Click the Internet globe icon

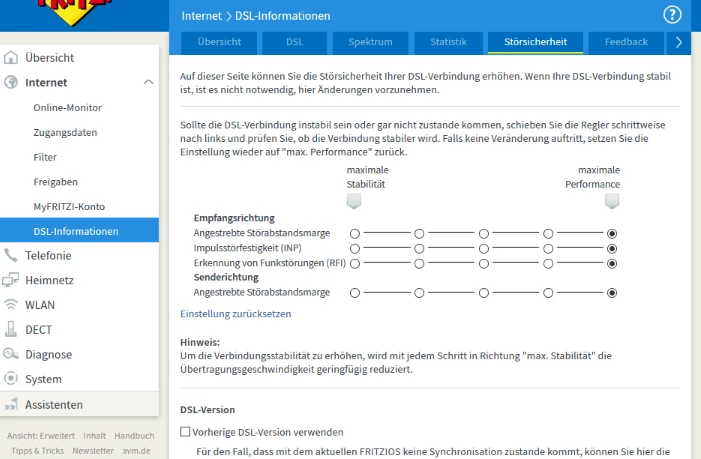pyautogui.click(x=11, y=82)
